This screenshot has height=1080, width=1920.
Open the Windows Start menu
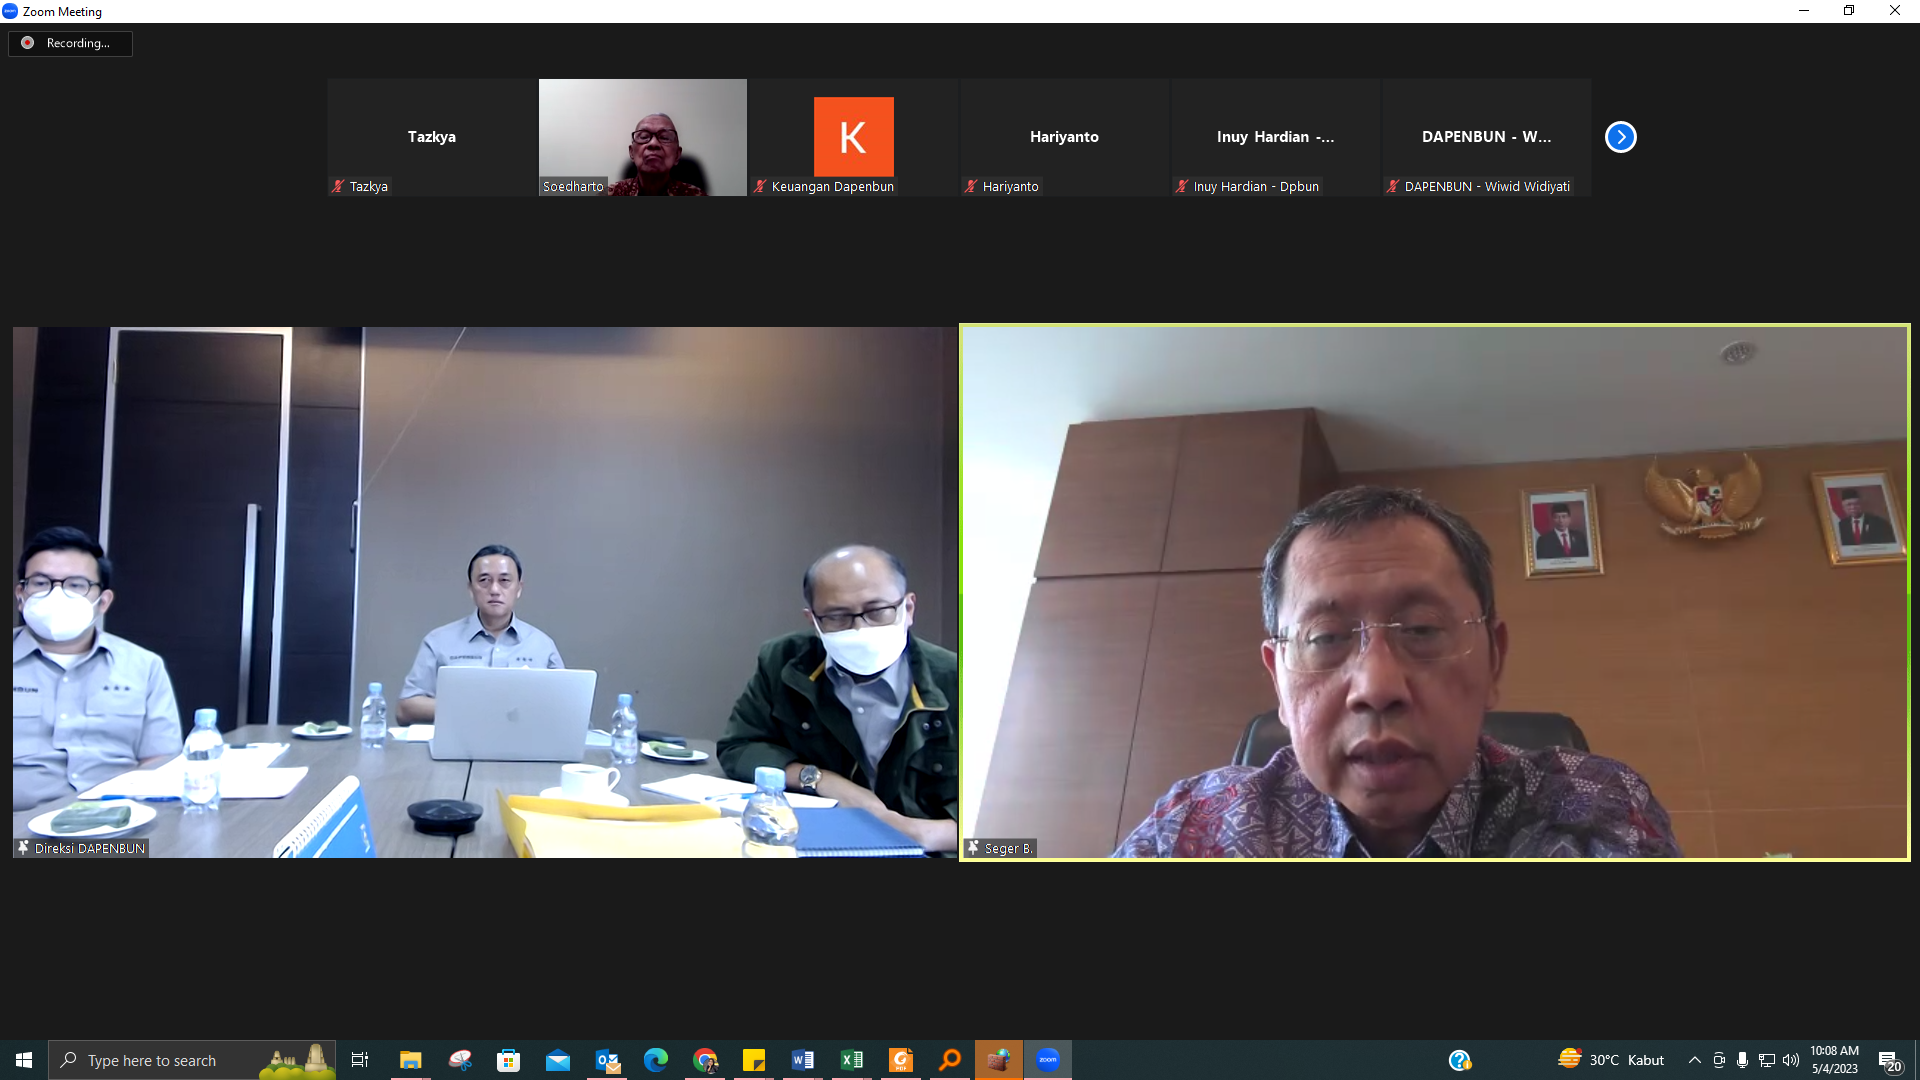[24, 1060]
